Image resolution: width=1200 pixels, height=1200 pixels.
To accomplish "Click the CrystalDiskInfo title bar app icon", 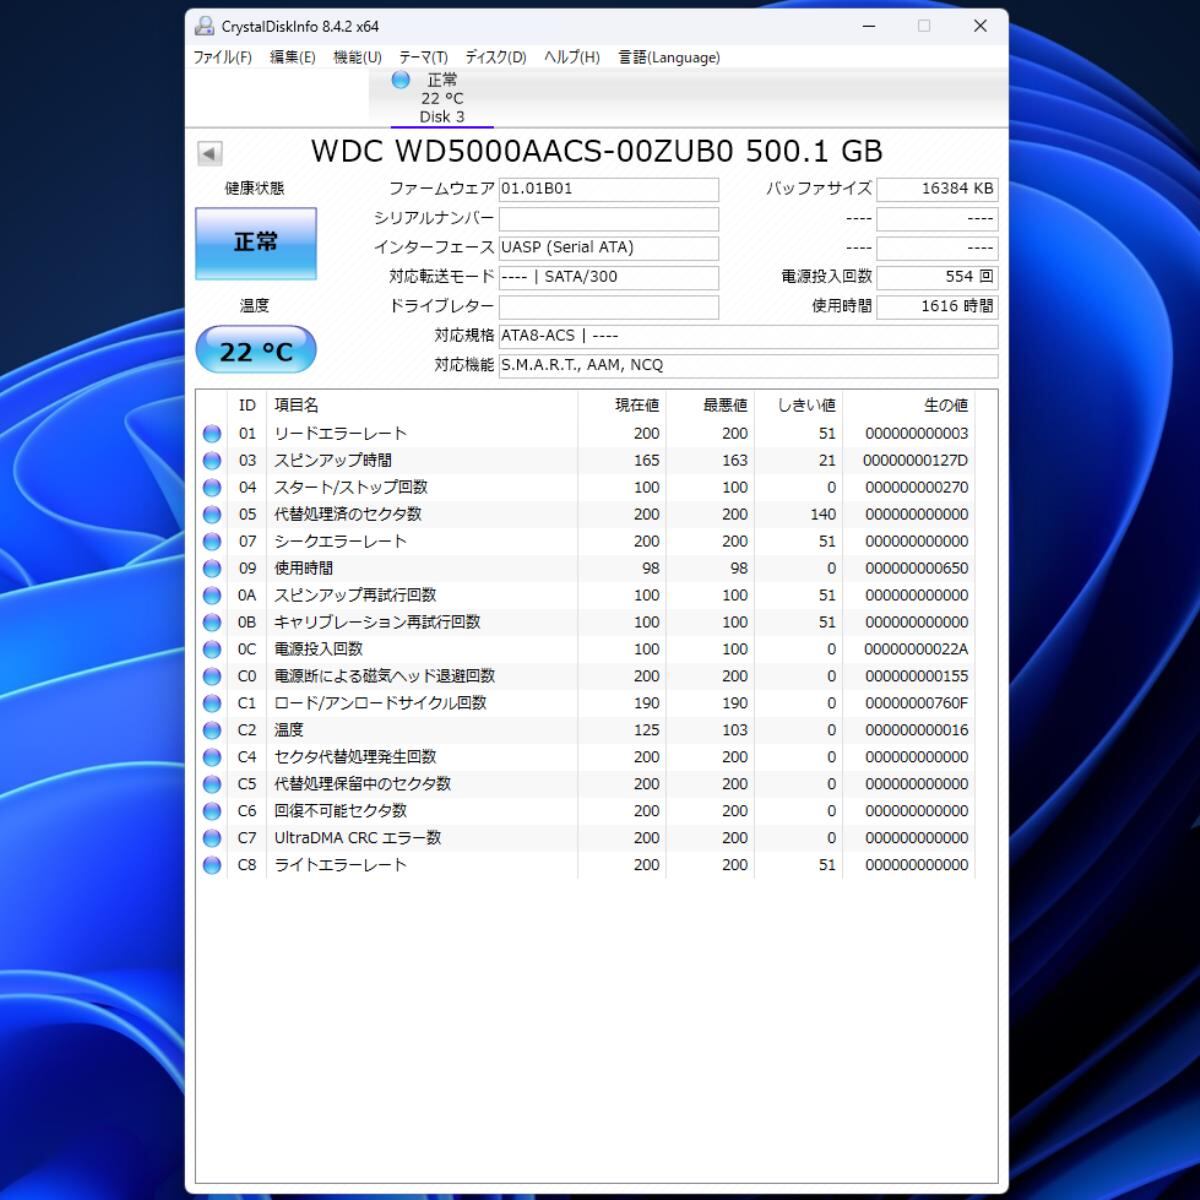I will [x=205, y=26].
